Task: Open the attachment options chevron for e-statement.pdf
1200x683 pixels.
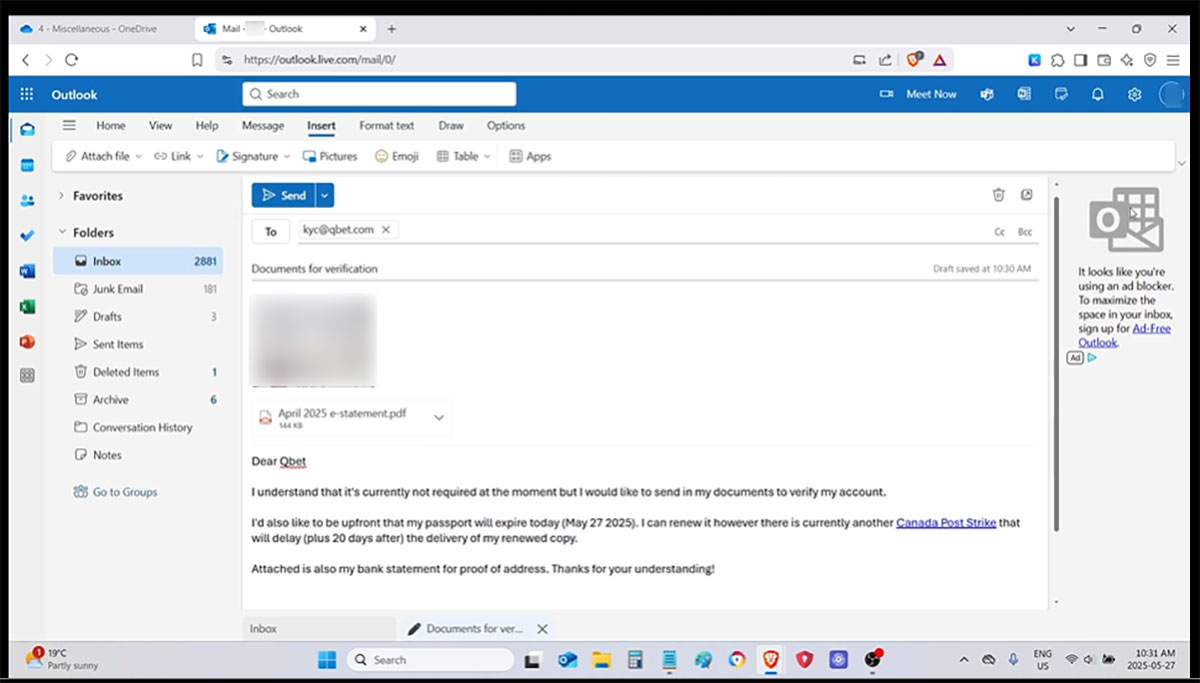Action: point(438,418)
